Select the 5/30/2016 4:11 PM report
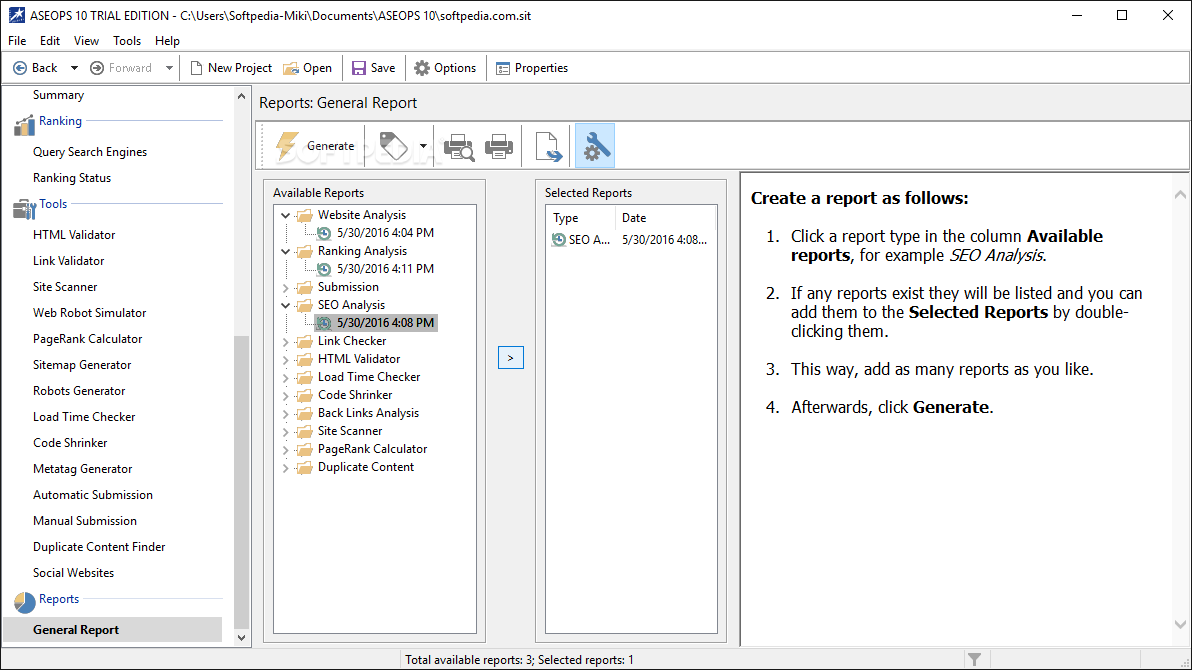Screen dimensions: 1192x670 [385, 268]
